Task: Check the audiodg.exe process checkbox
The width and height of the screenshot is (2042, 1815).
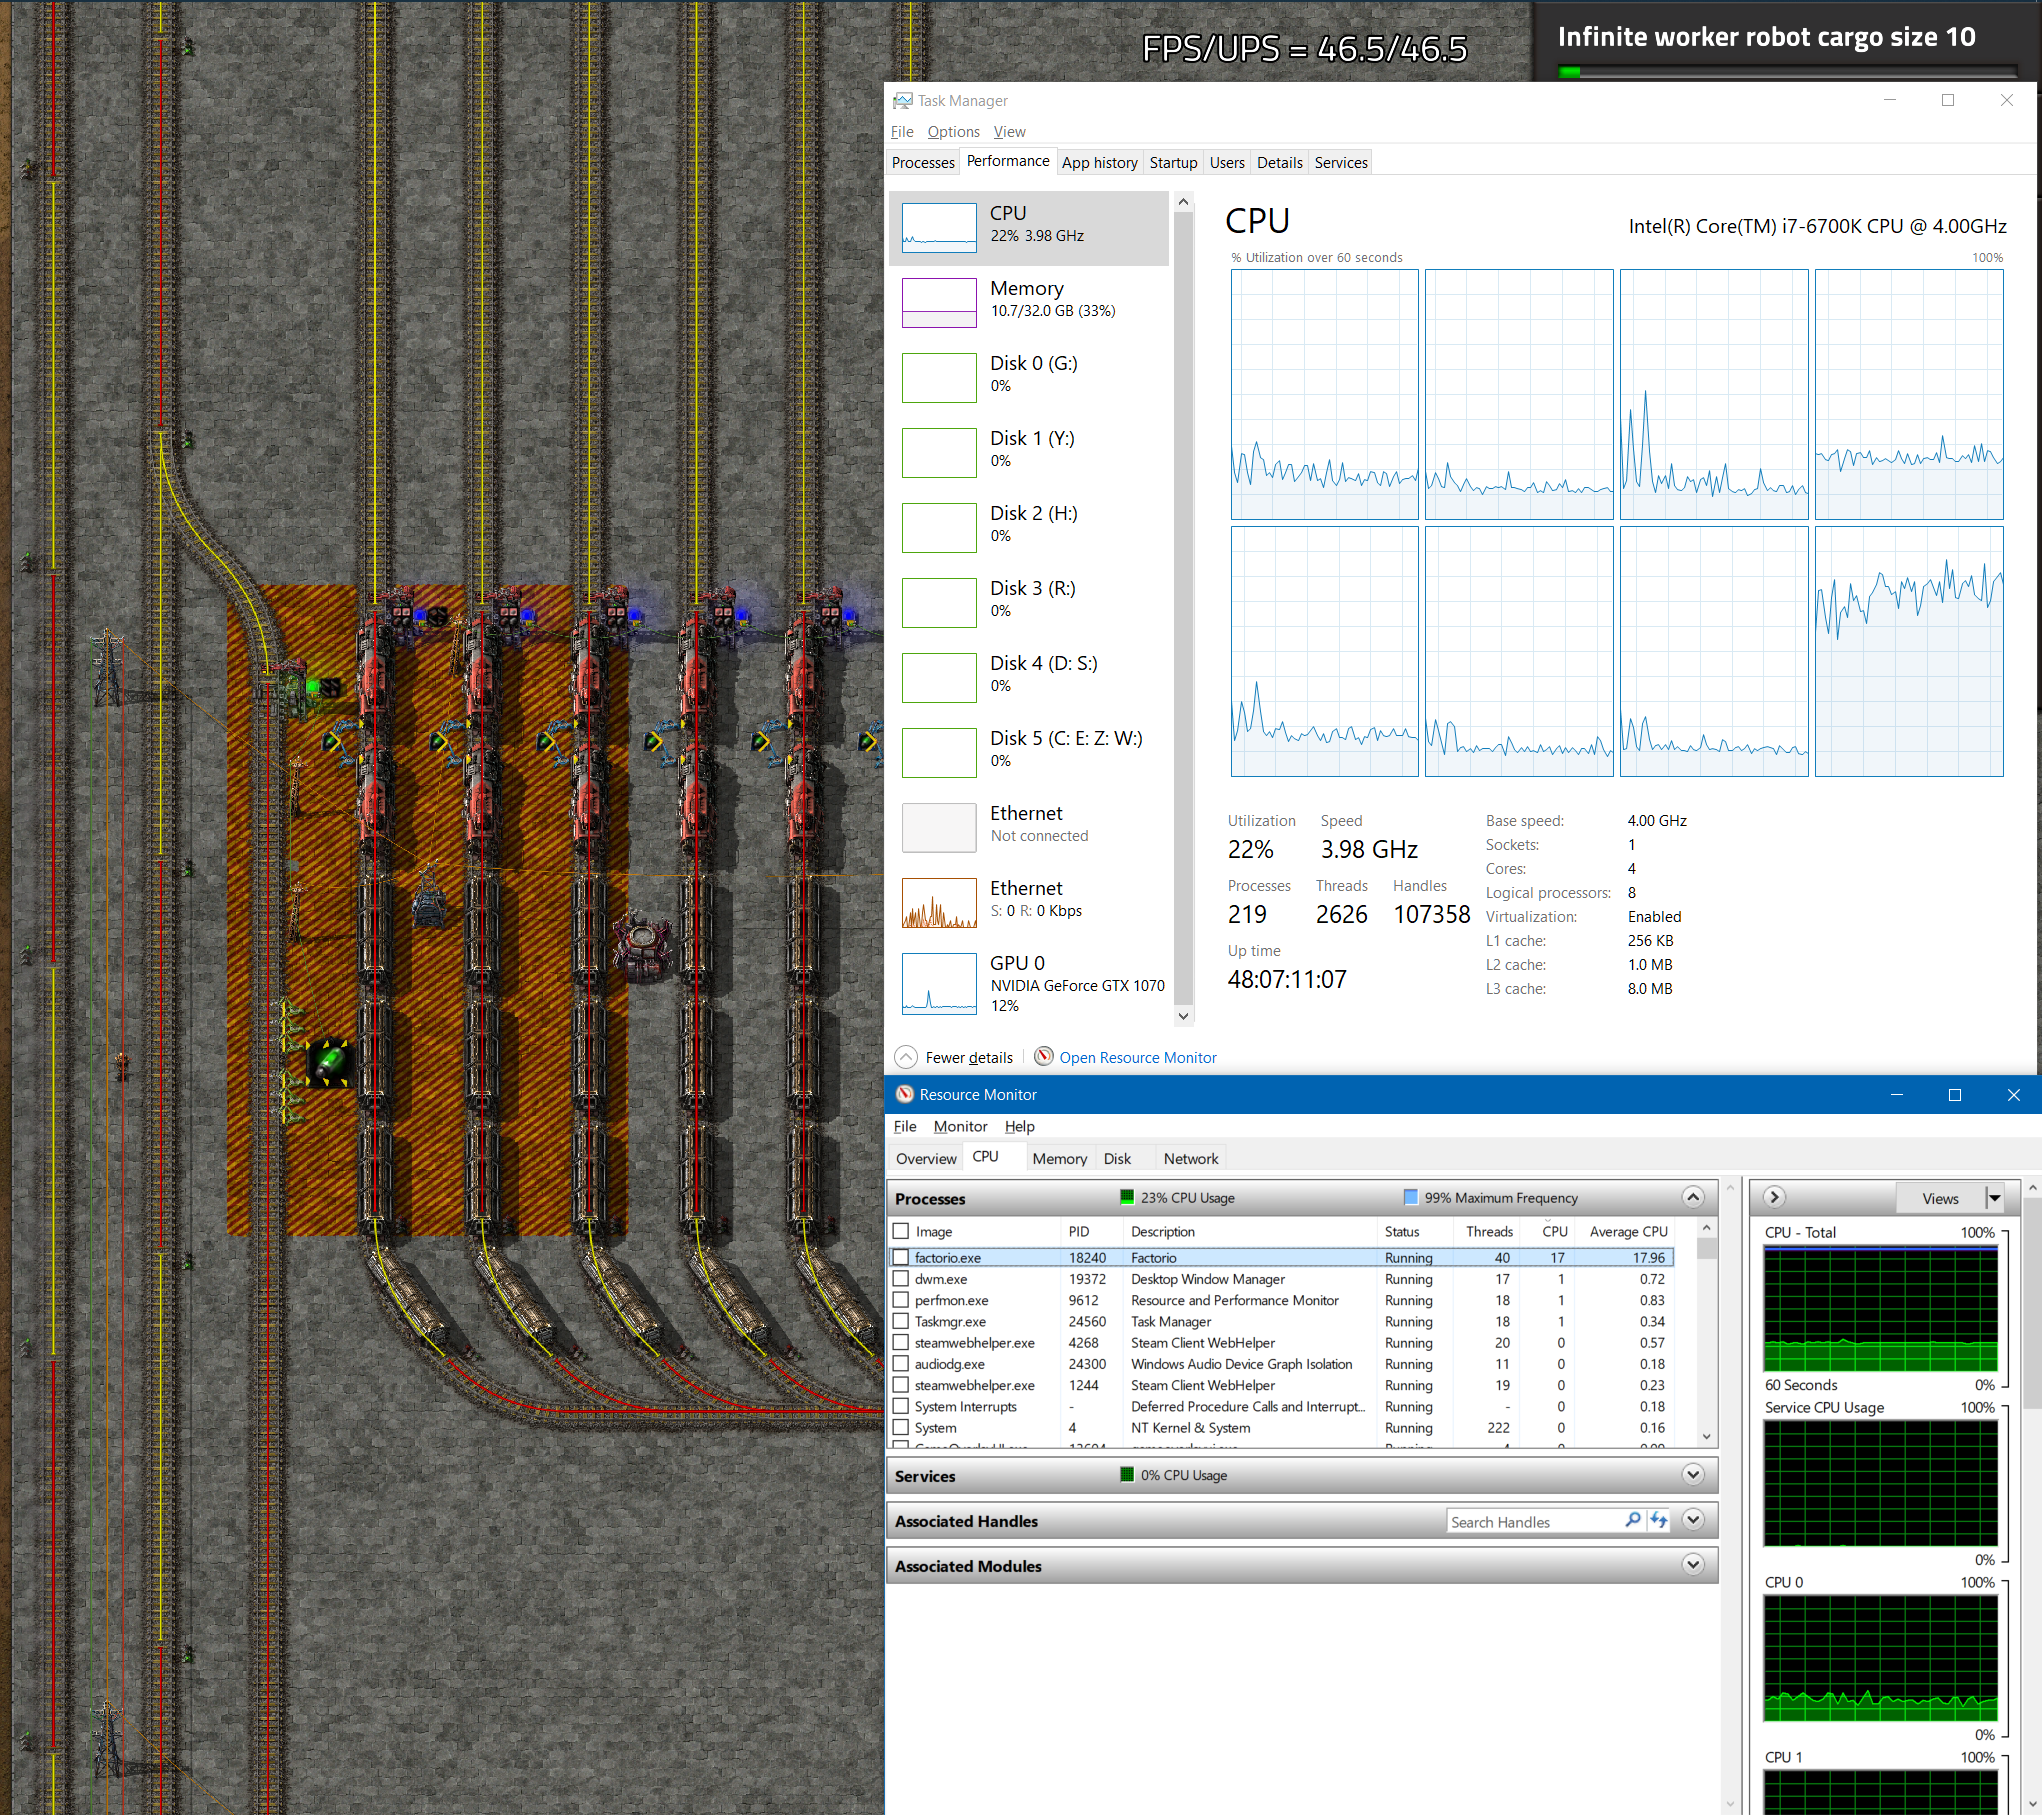Action: pyautogui.click(x=901, y=1363)
